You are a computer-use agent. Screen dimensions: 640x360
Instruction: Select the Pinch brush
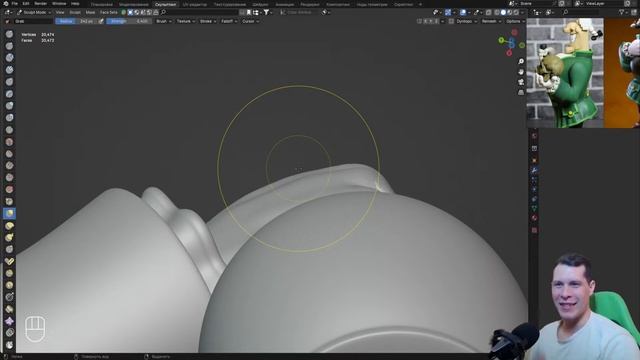9,201
